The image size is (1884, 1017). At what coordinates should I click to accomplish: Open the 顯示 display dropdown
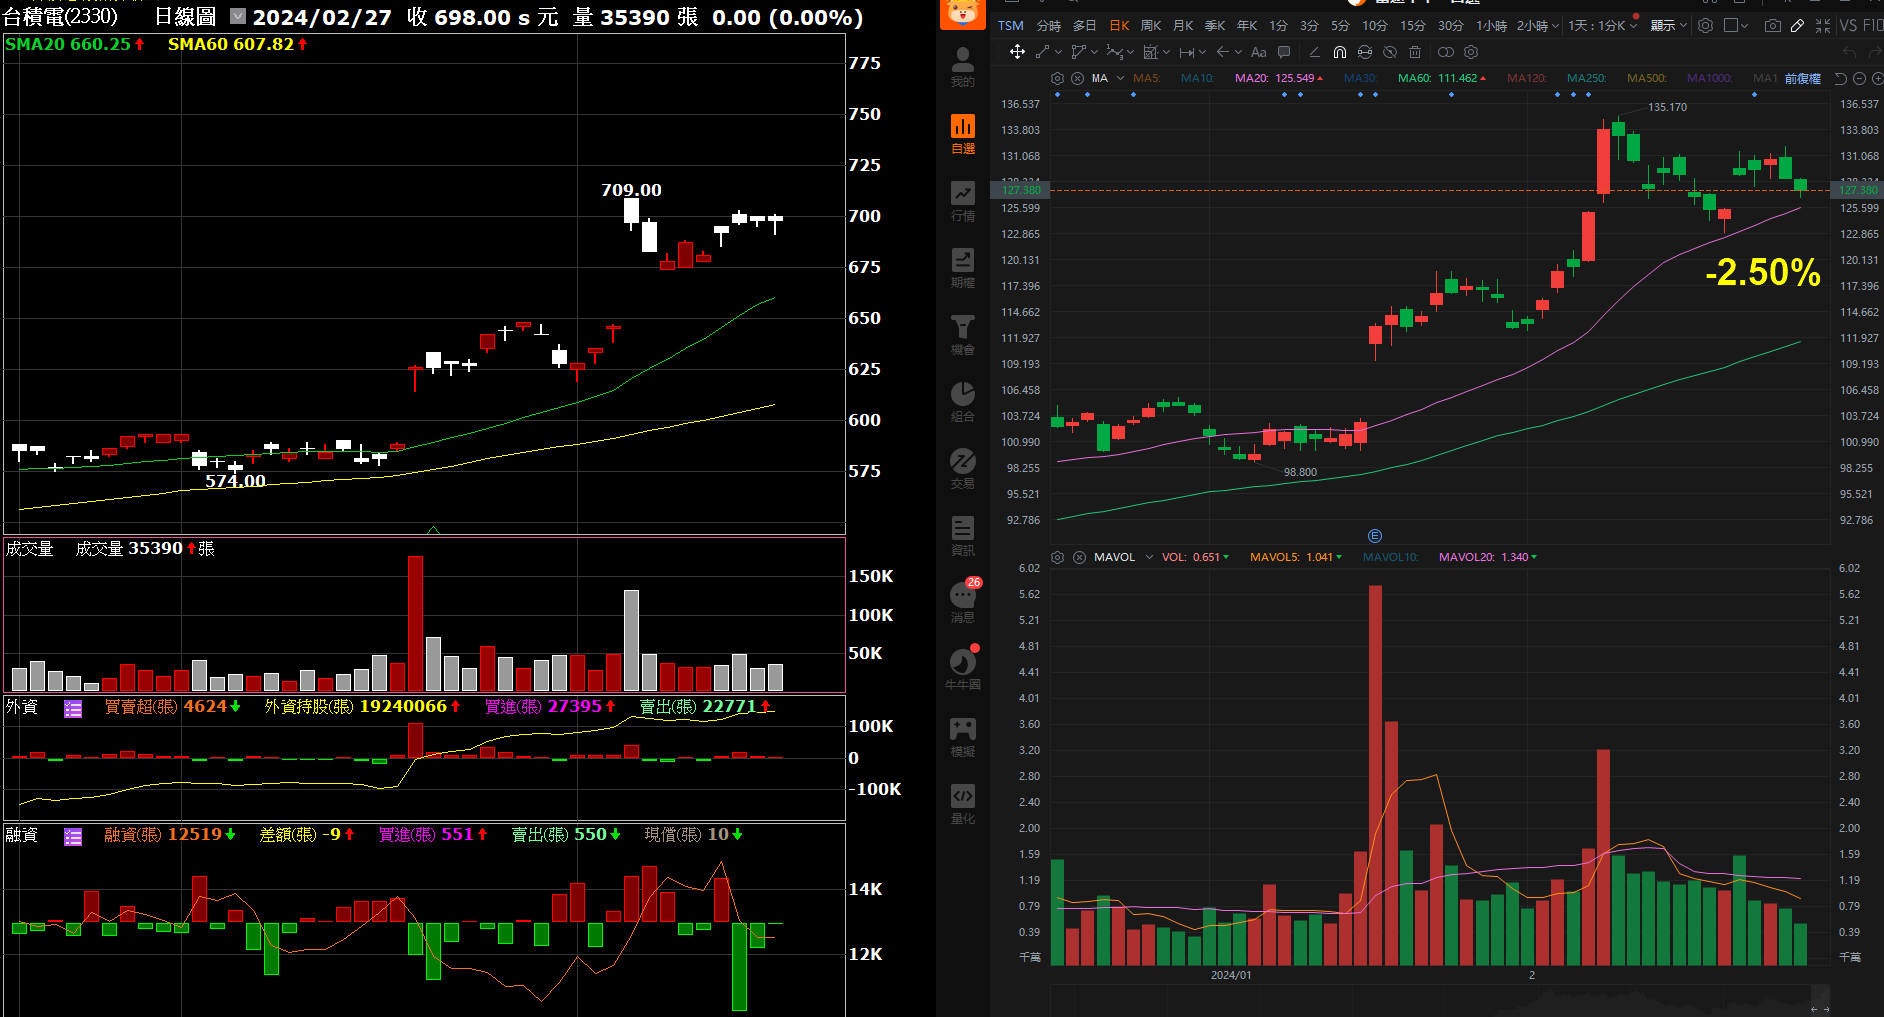pyautogui.click(x=1668, y=25)
